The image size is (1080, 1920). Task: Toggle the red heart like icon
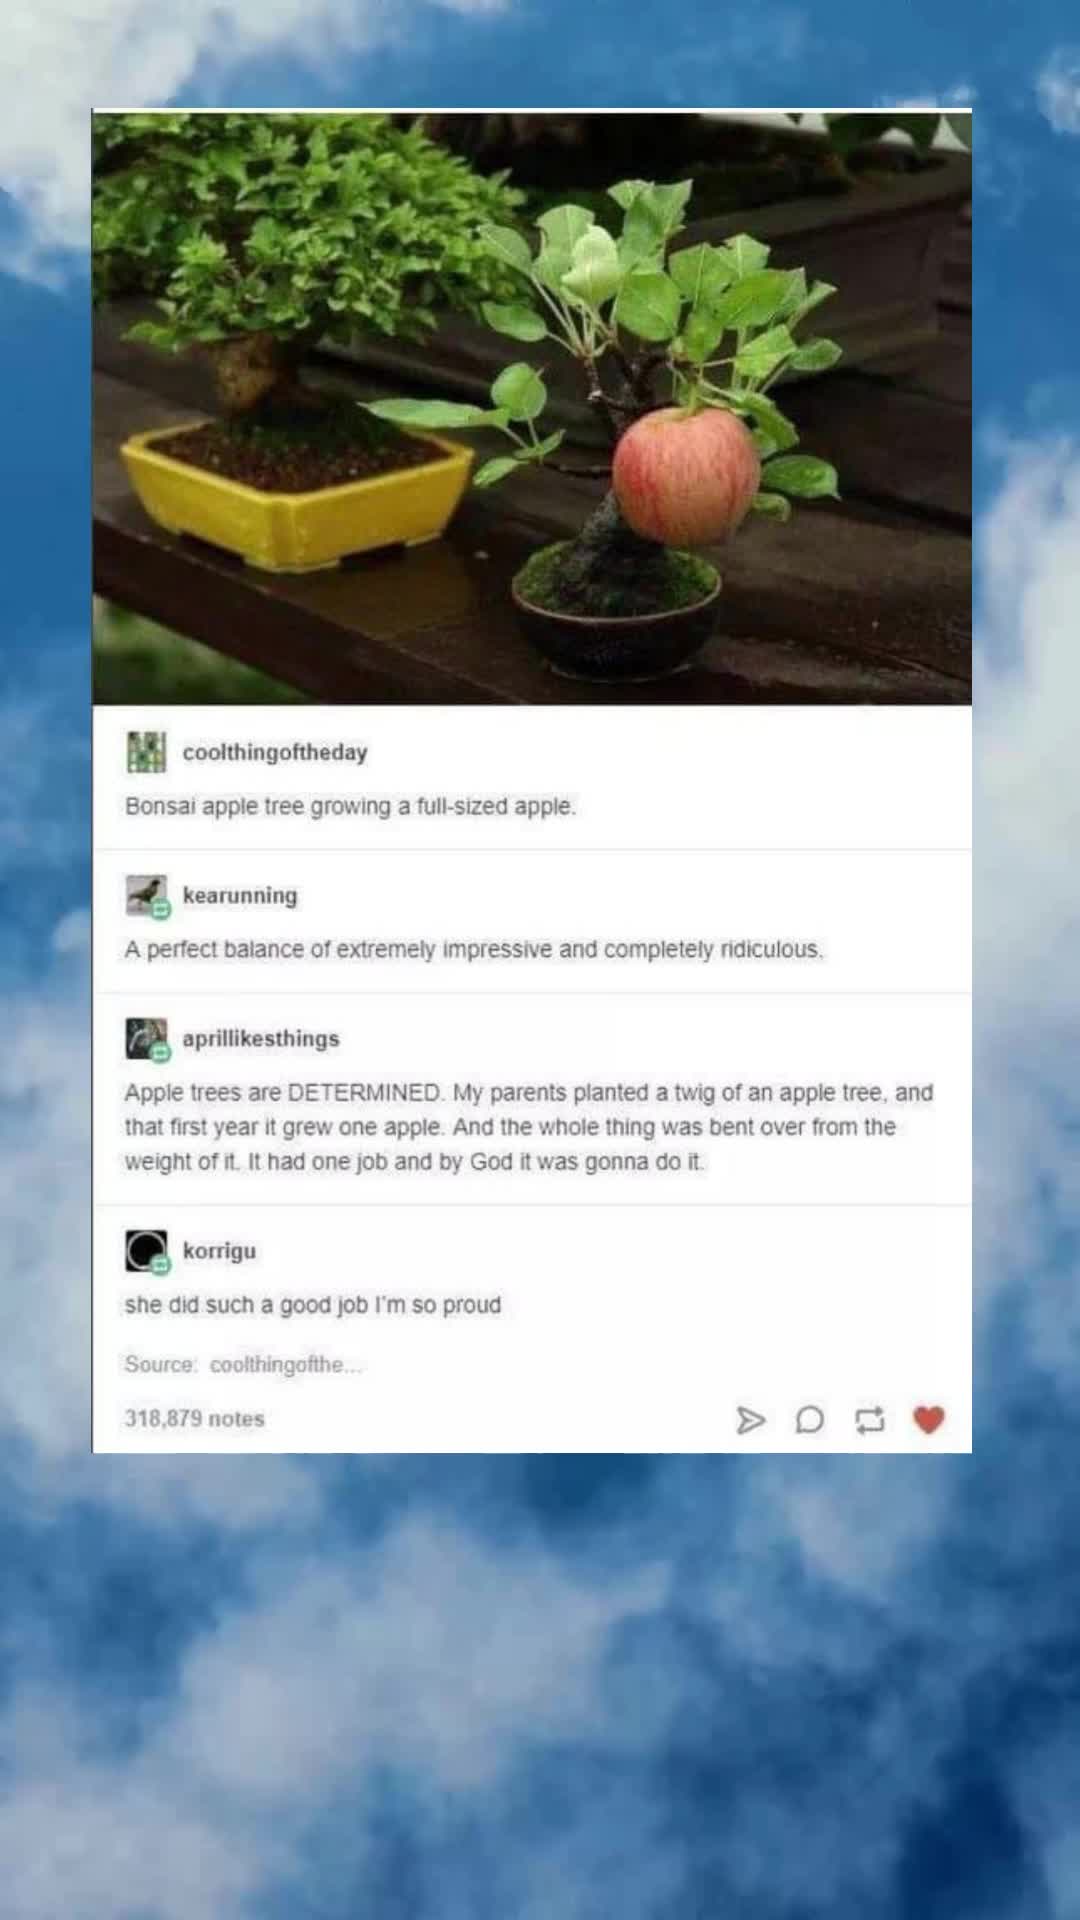point(929,1420)
